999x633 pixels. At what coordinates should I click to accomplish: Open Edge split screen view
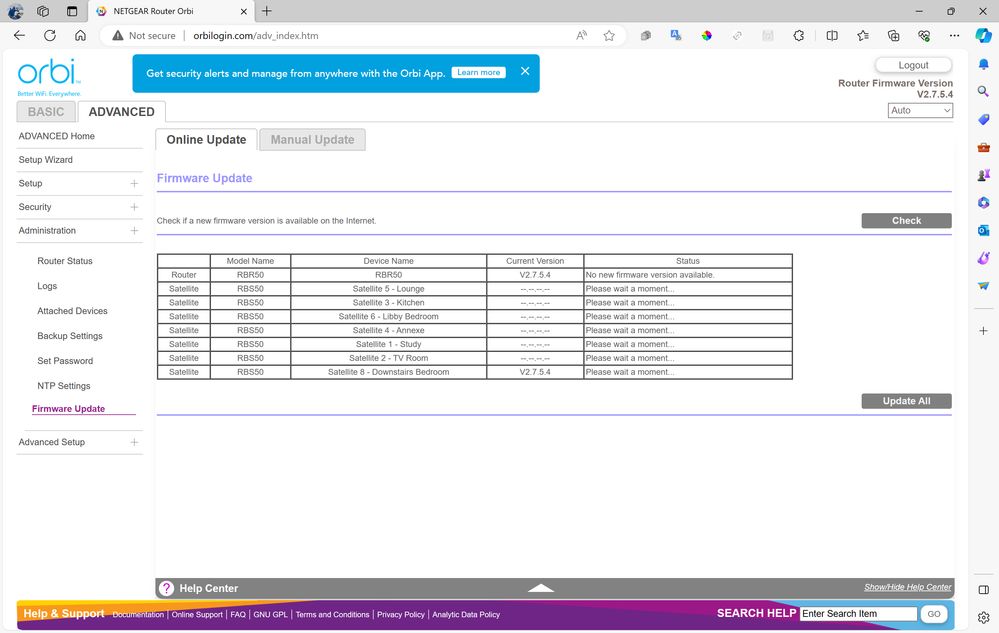pos(832,35)
